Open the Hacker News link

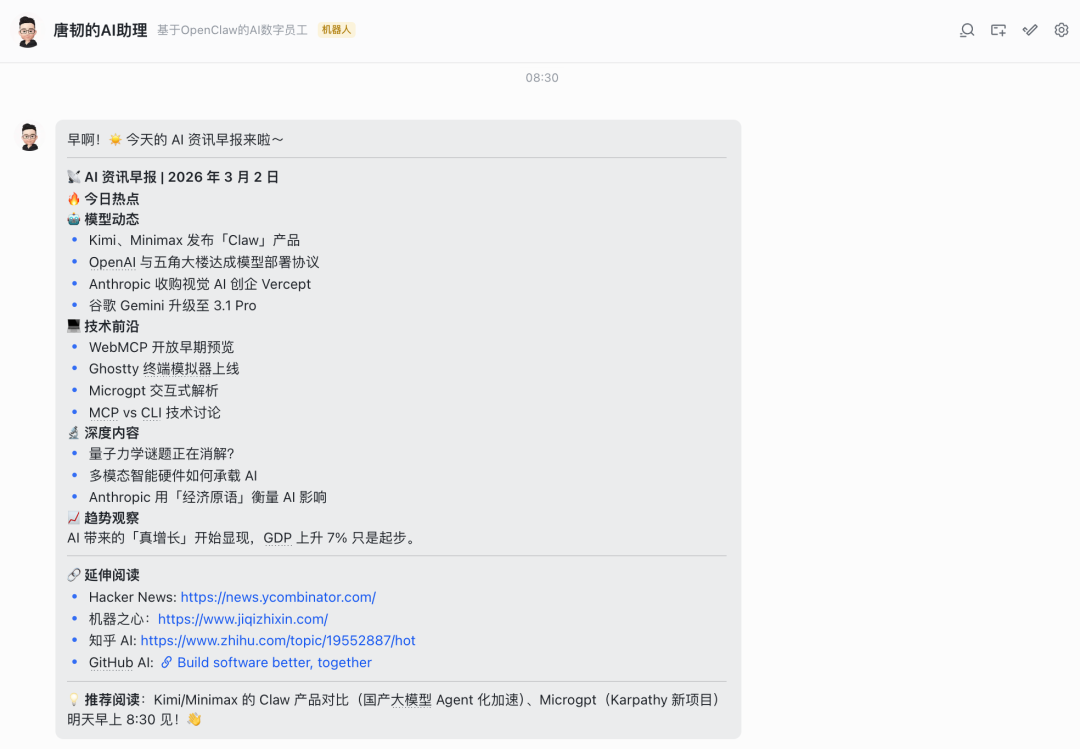pos(278,597)
